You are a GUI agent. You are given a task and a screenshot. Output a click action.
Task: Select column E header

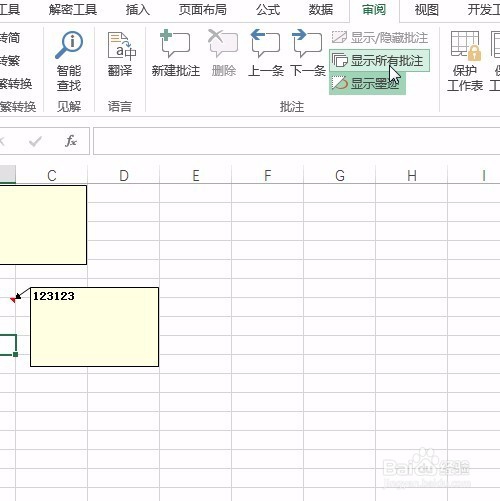tap(196, 175)
